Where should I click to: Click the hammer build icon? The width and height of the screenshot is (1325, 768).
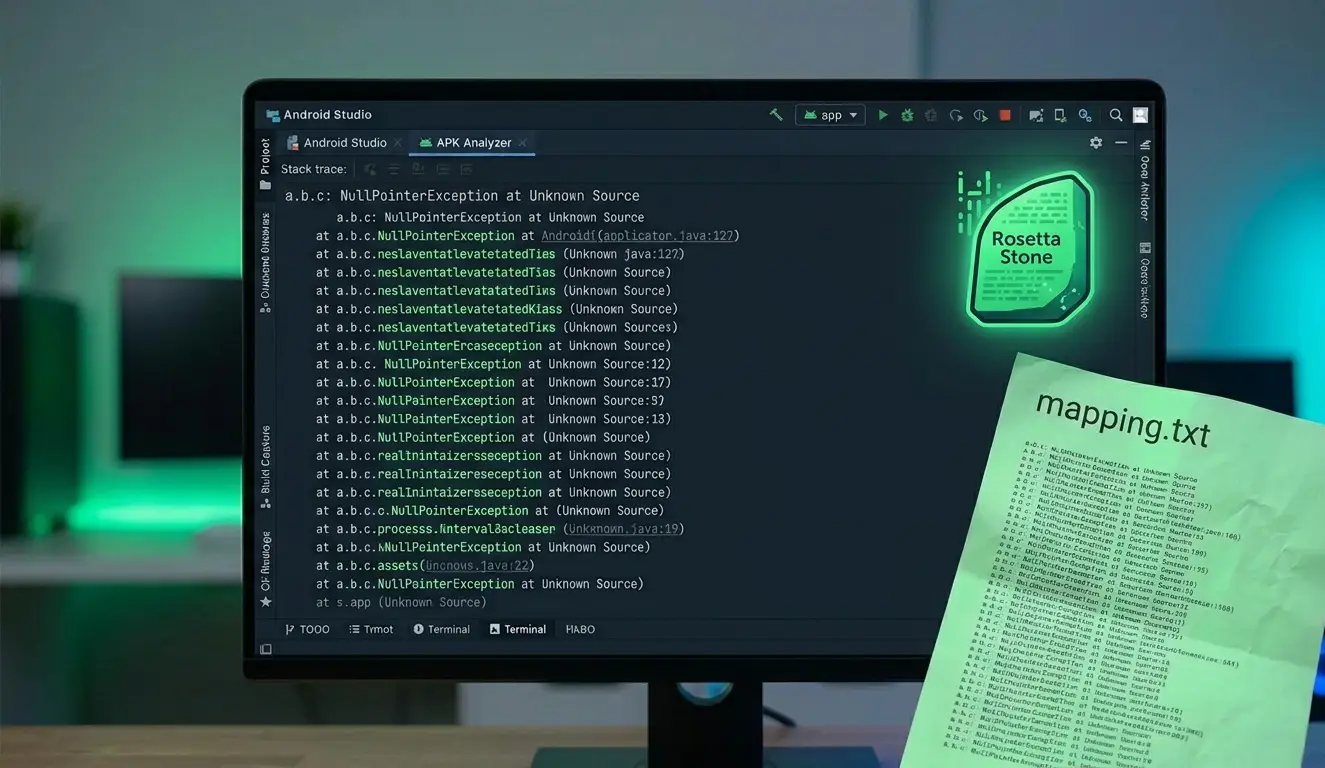(776, 115)
